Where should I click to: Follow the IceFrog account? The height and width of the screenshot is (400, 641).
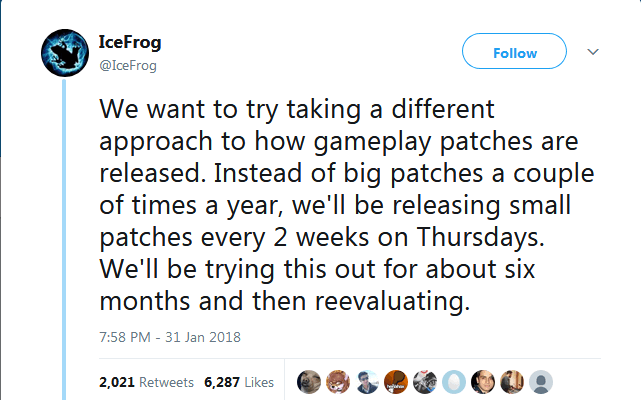click(514, 52)
